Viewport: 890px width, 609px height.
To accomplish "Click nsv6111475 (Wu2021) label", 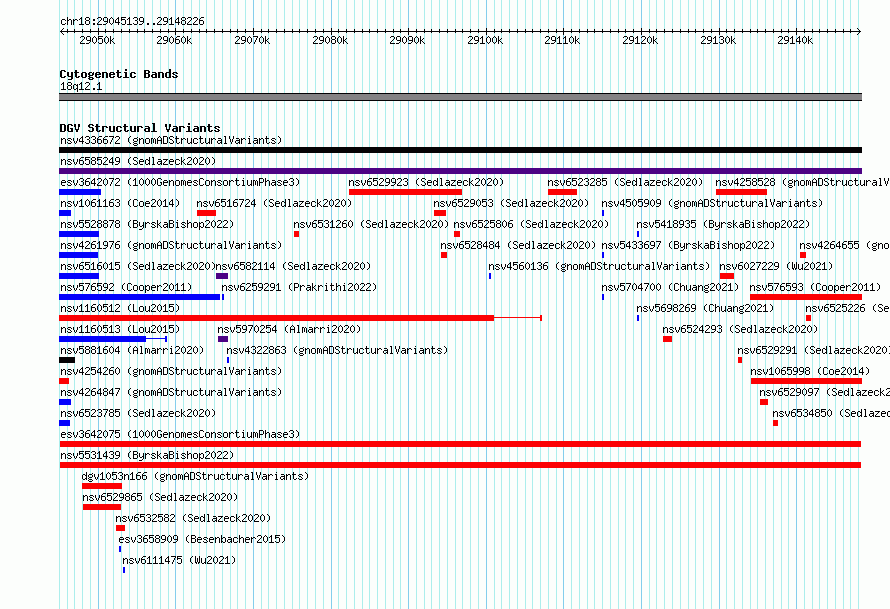I will (179, 560).
